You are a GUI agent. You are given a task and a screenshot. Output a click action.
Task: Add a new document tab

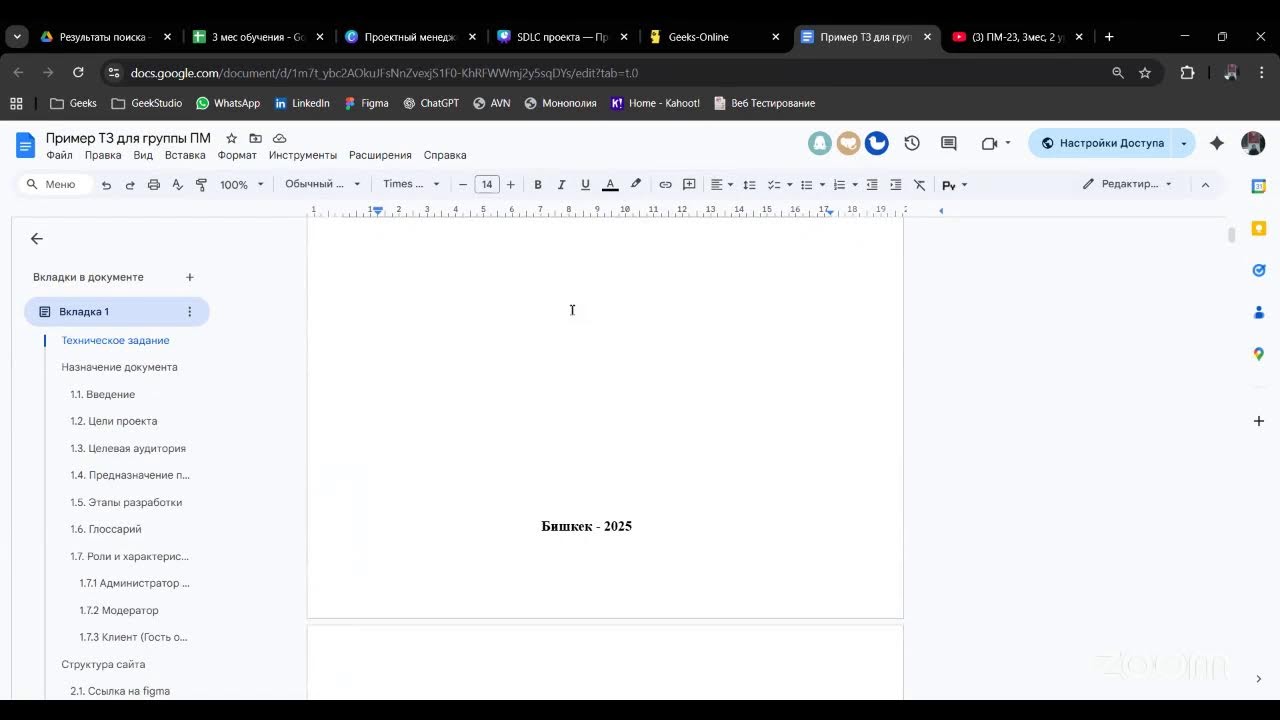190,277
